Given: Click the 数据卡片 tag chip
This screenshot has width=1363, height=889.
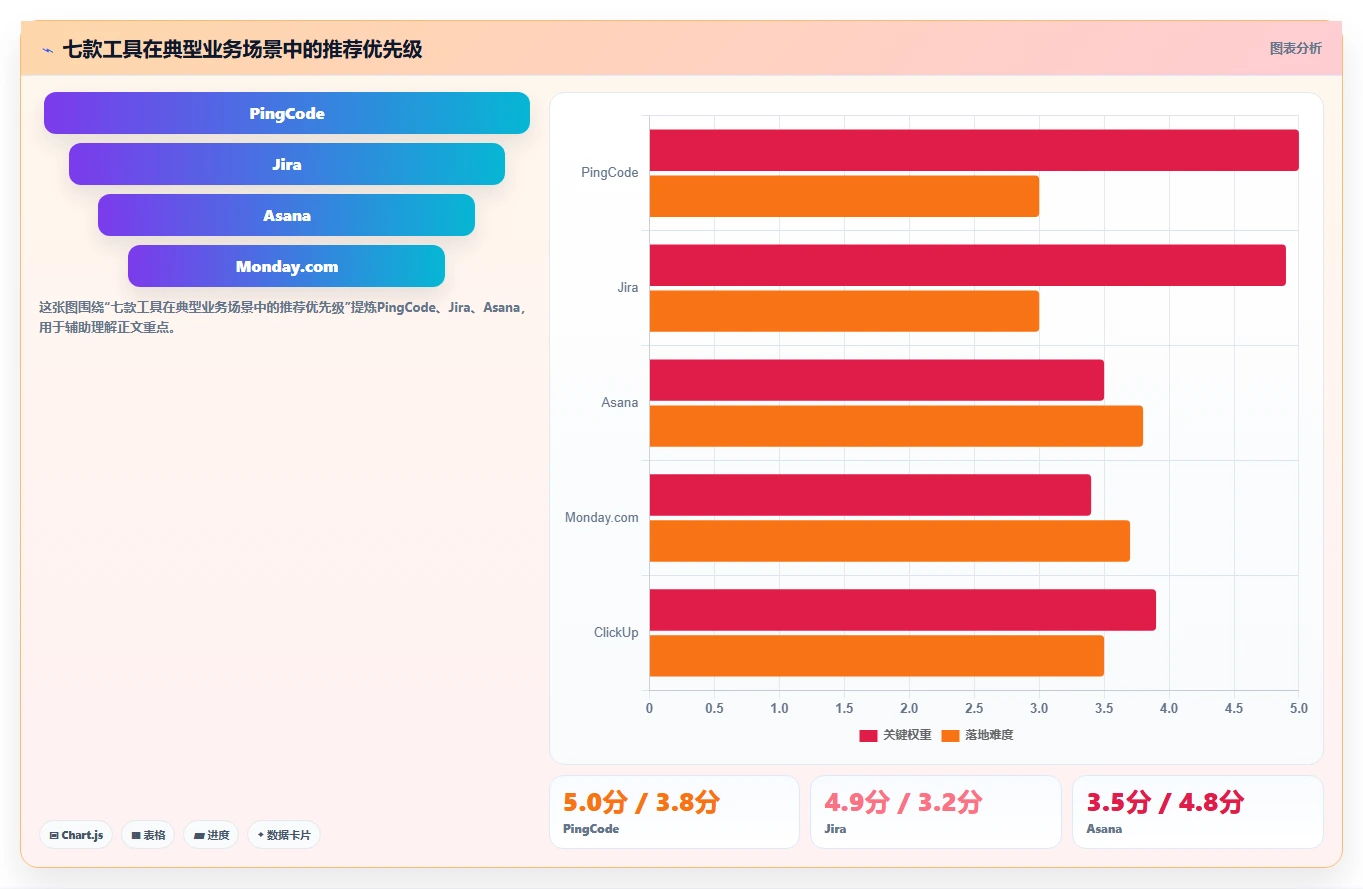Looking at the screenshot, I should coord(284,835).
